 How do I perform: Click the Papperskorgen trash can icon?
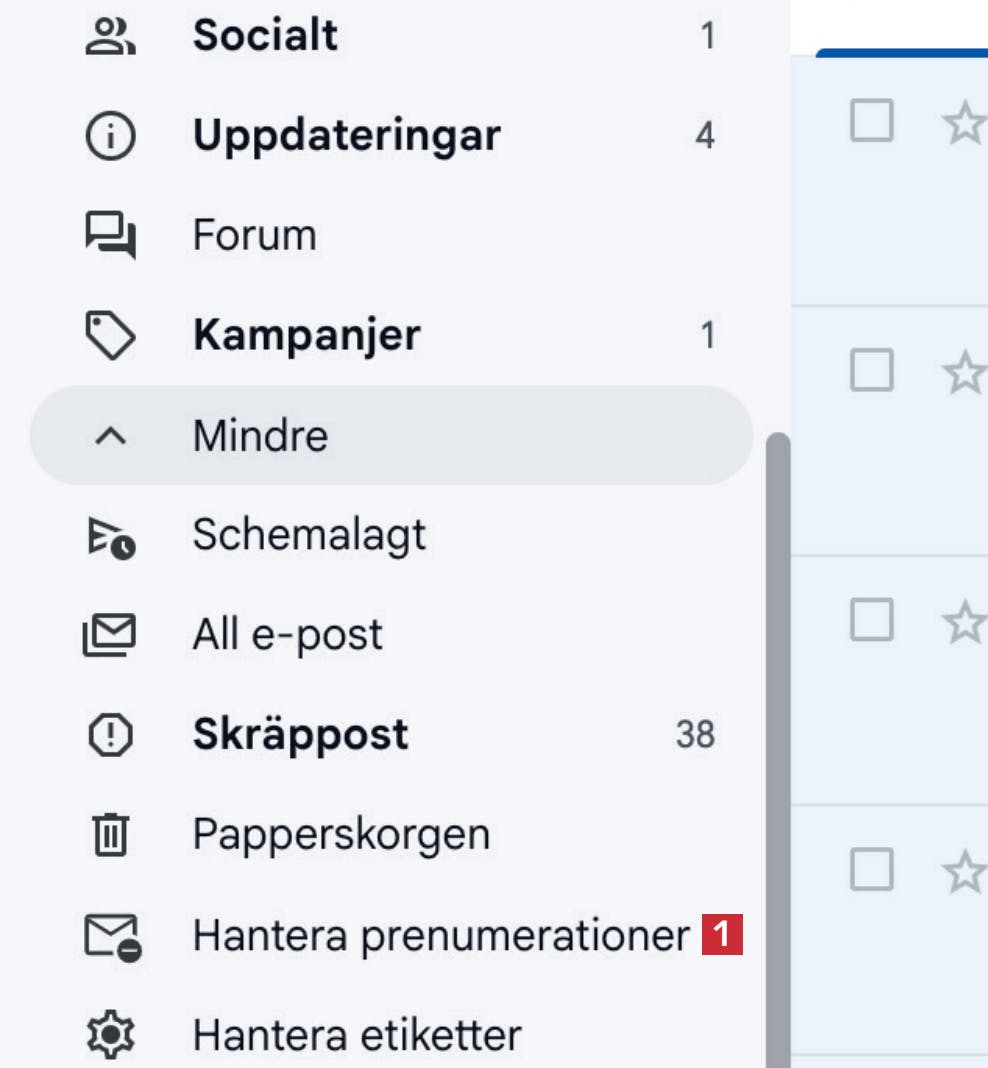[110, 835]
